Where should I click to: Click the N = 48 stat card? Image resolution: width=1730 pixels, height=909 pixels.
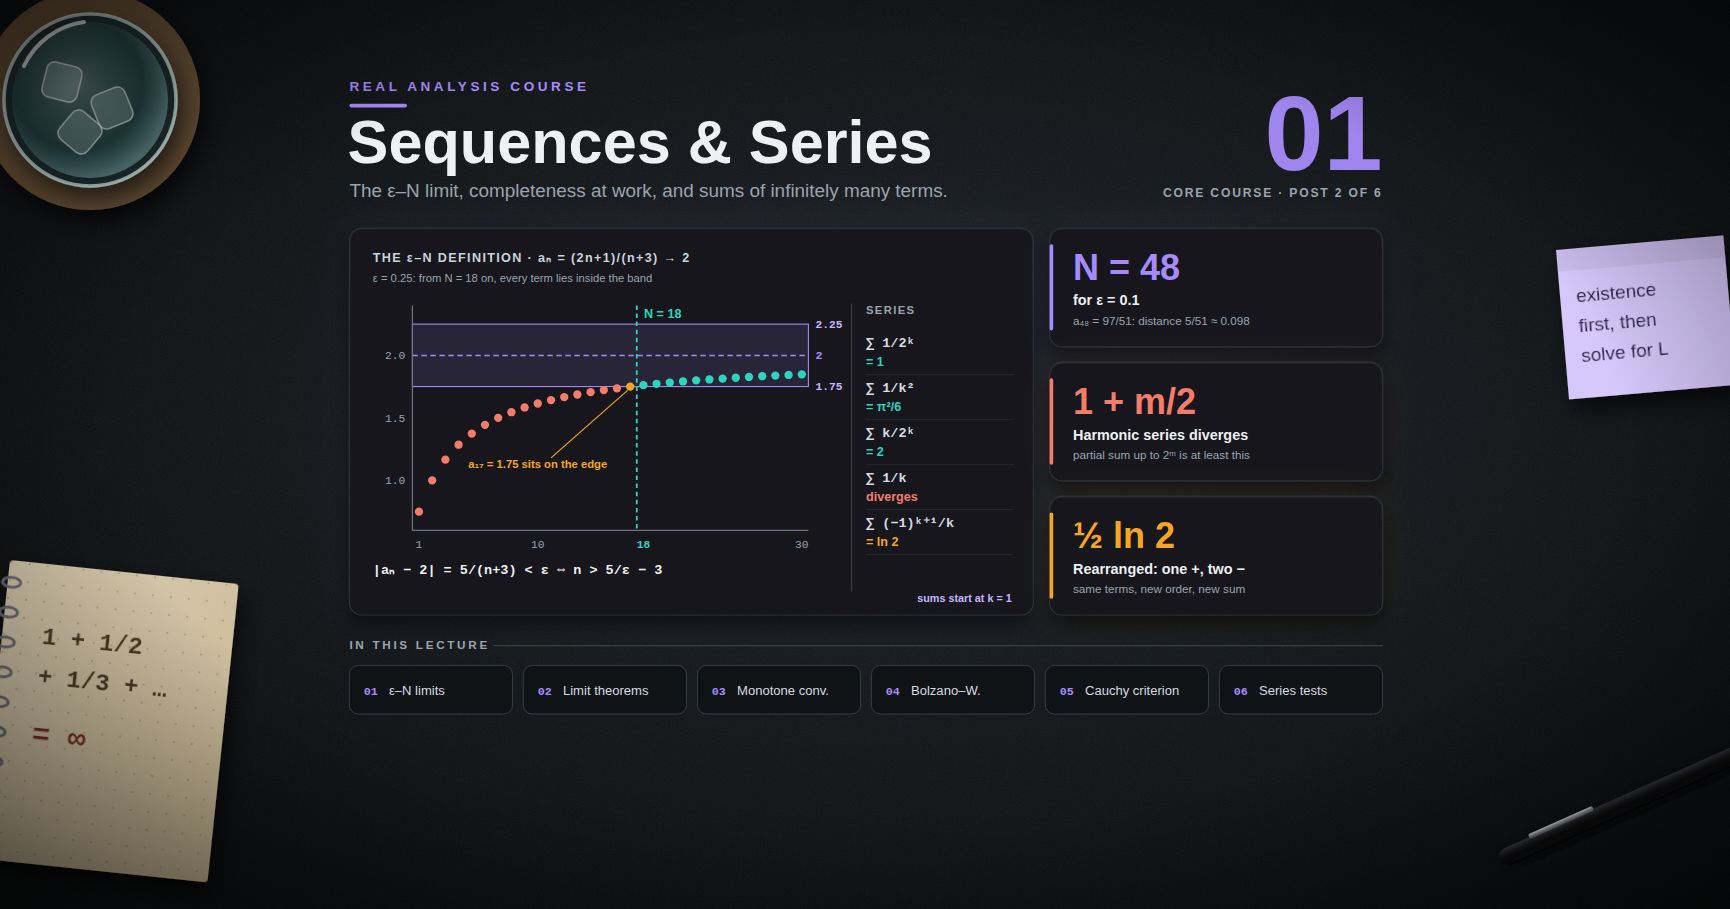(1215, 288)
